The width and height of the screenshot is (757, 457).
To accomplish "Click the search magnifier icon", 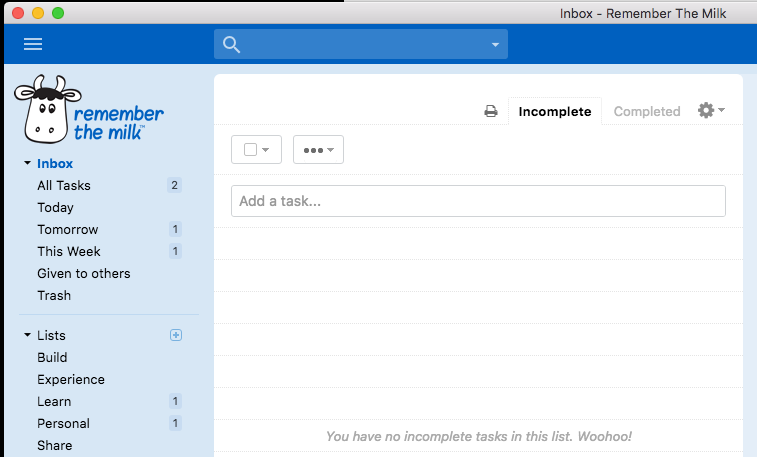I will 231,44.
